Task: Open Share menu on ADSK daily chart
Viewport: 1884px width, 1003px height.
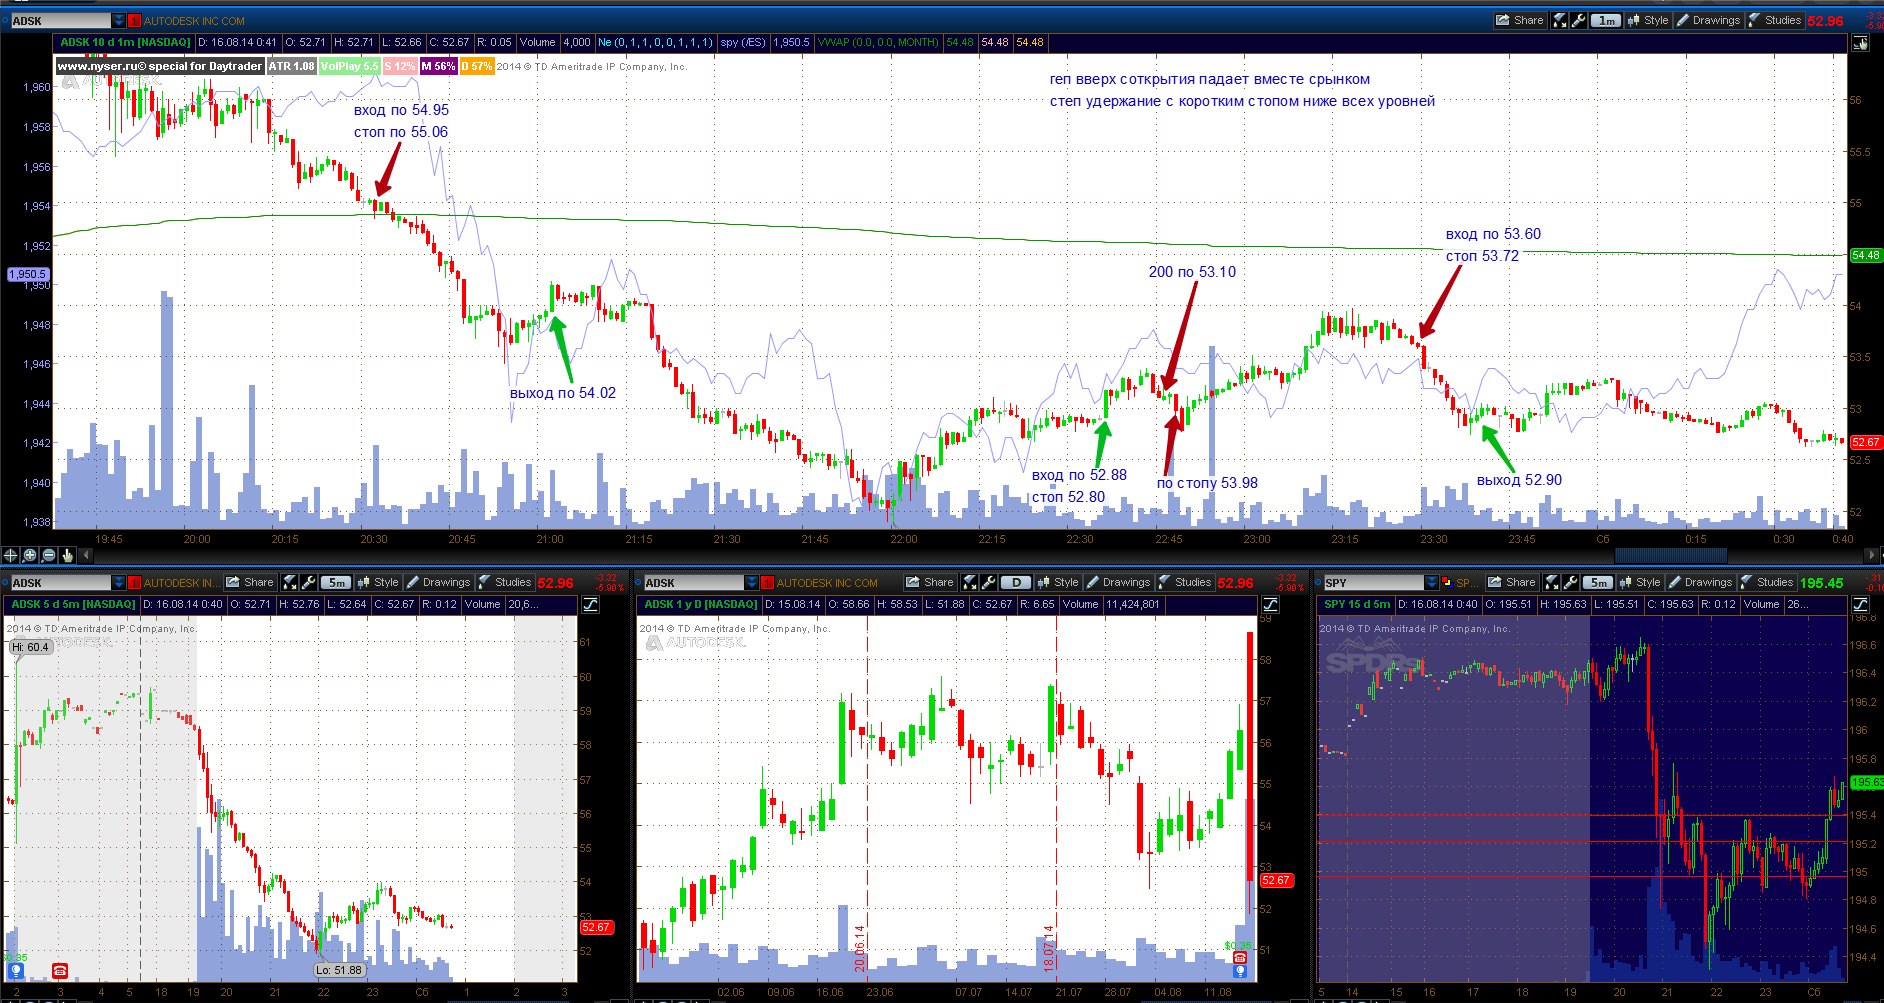Action: coord(930,582)
